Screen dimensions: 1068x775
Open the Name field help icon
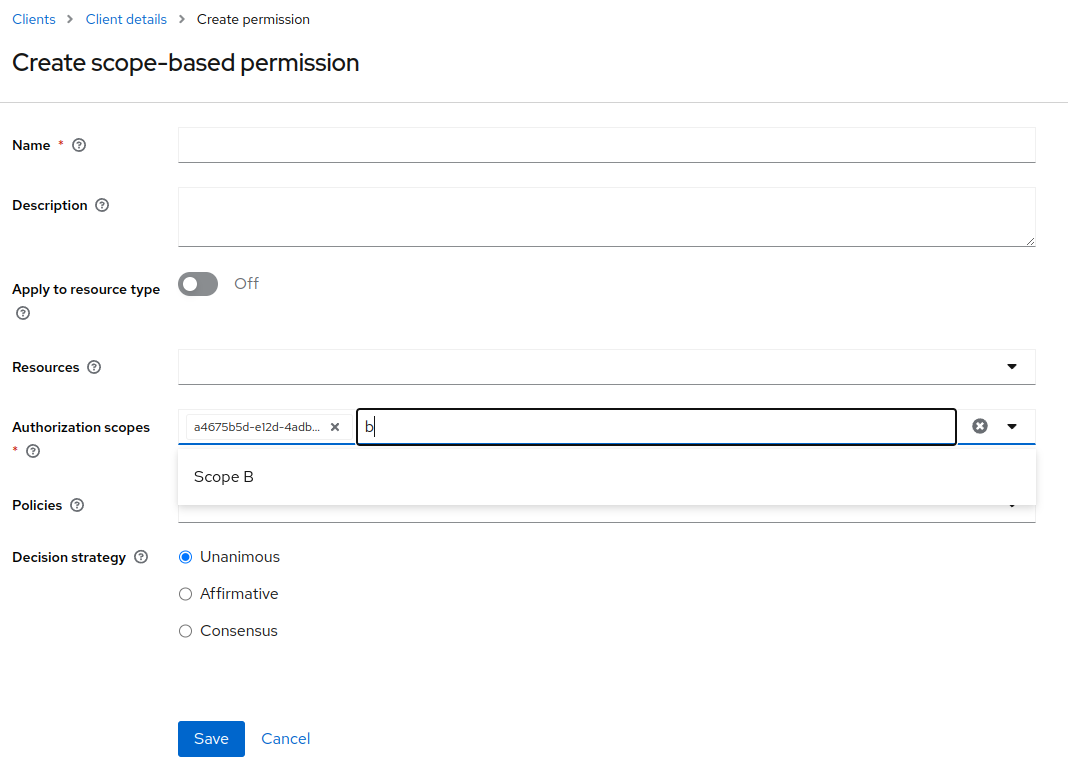[x=79, y=145]
